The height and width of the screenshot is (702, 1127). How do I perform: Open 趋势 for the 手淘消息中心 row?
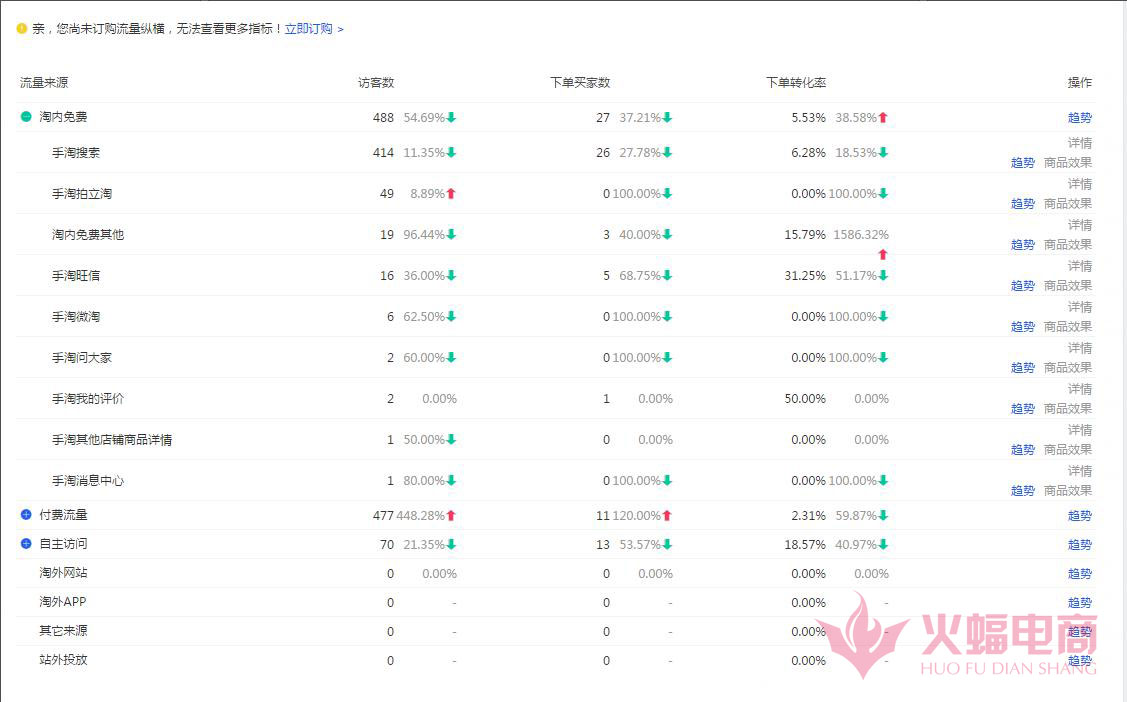[1023, 490]
